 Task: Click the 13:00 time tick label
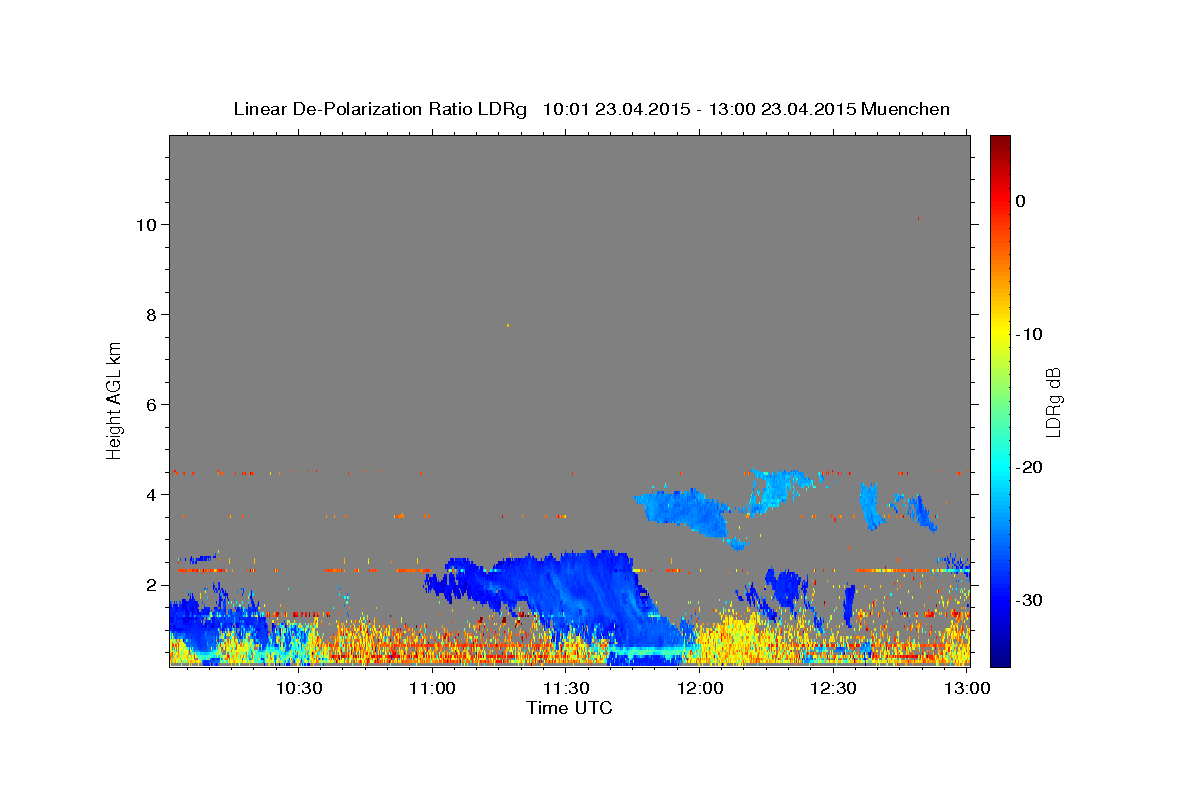967,689
